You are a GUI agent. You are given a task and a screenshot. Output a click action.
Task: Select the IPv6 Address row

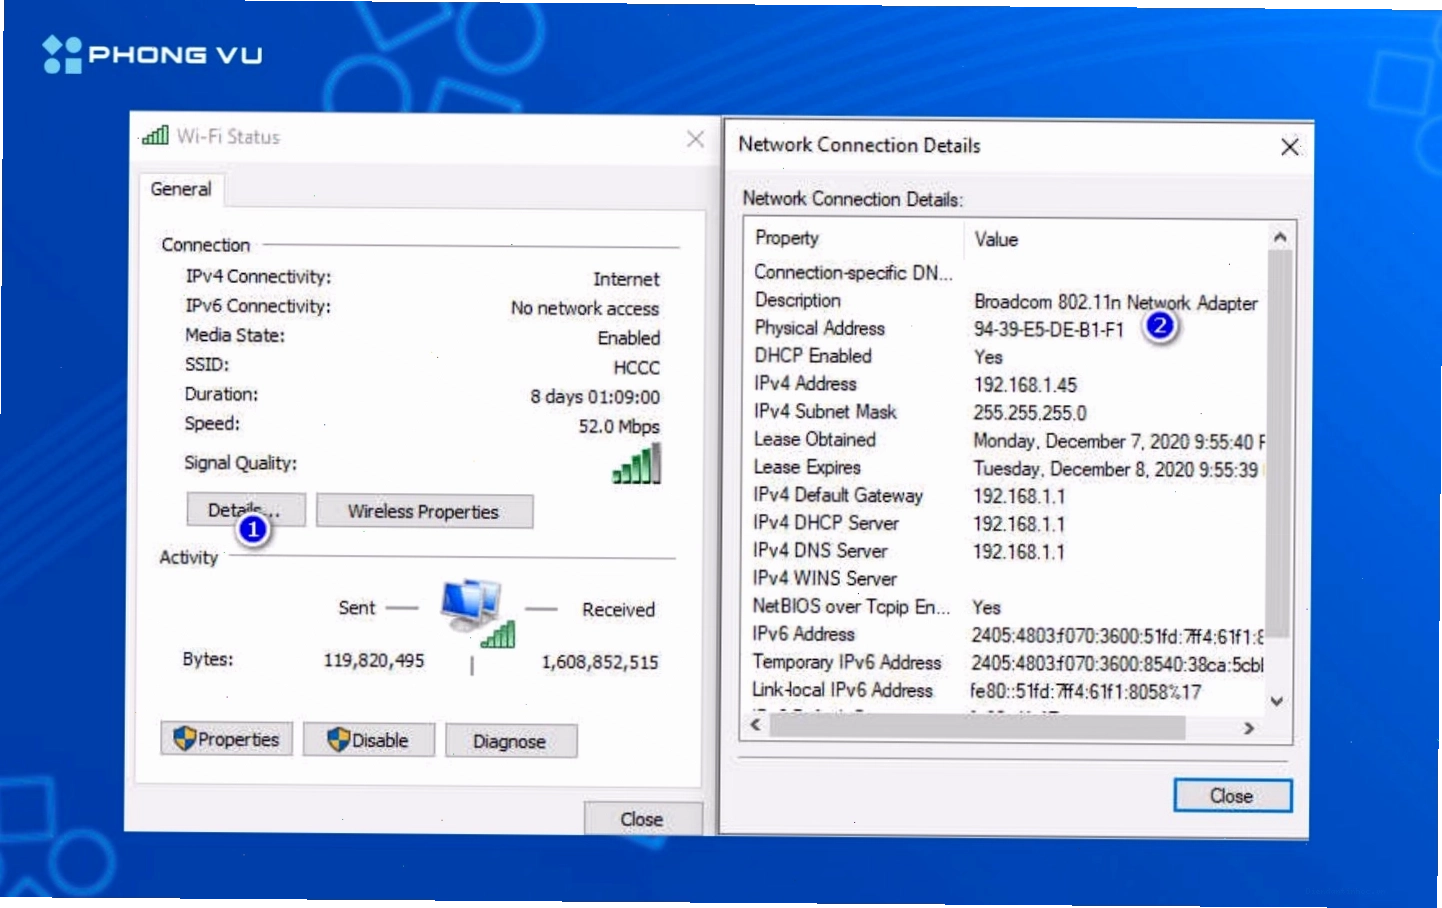1006,635
